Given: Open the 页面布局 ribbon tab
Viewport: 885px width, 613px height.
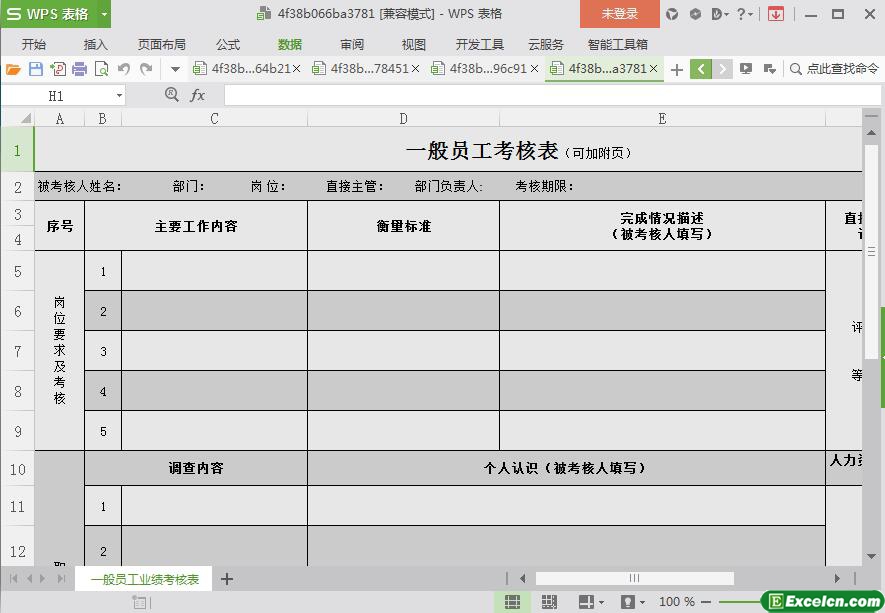Looking at the screenshot, I should pyautogui.click(x=161, y=44).
